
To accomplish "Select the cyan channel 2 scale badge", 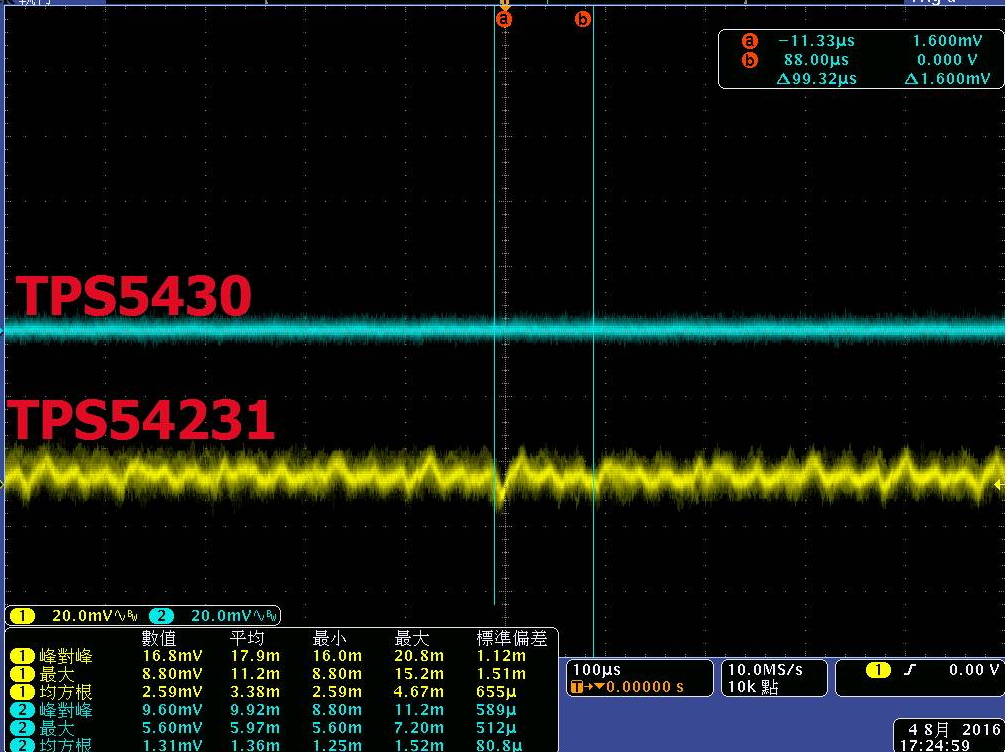I will (x=161, y=616).
